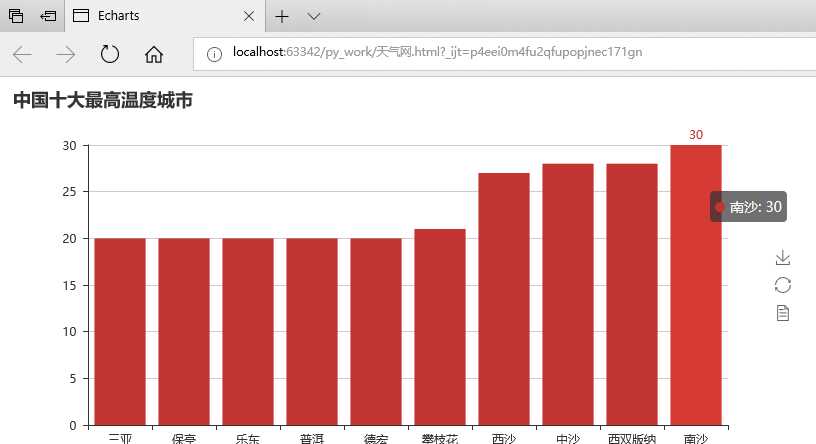Click the chart title 中国十大最高温度城市
Image resolution: width=816 pixels, height=444 pixels.
coord(103,100)
